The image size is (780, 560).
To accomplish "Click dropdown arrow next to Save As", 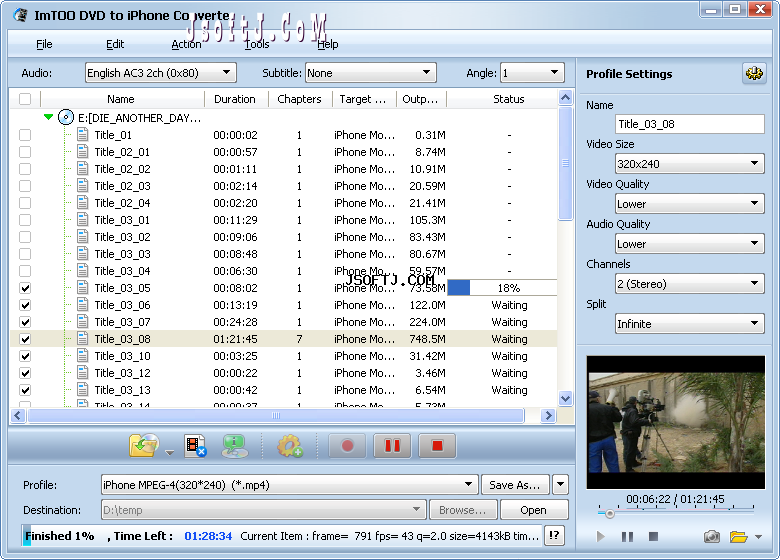I will [560, 484].
